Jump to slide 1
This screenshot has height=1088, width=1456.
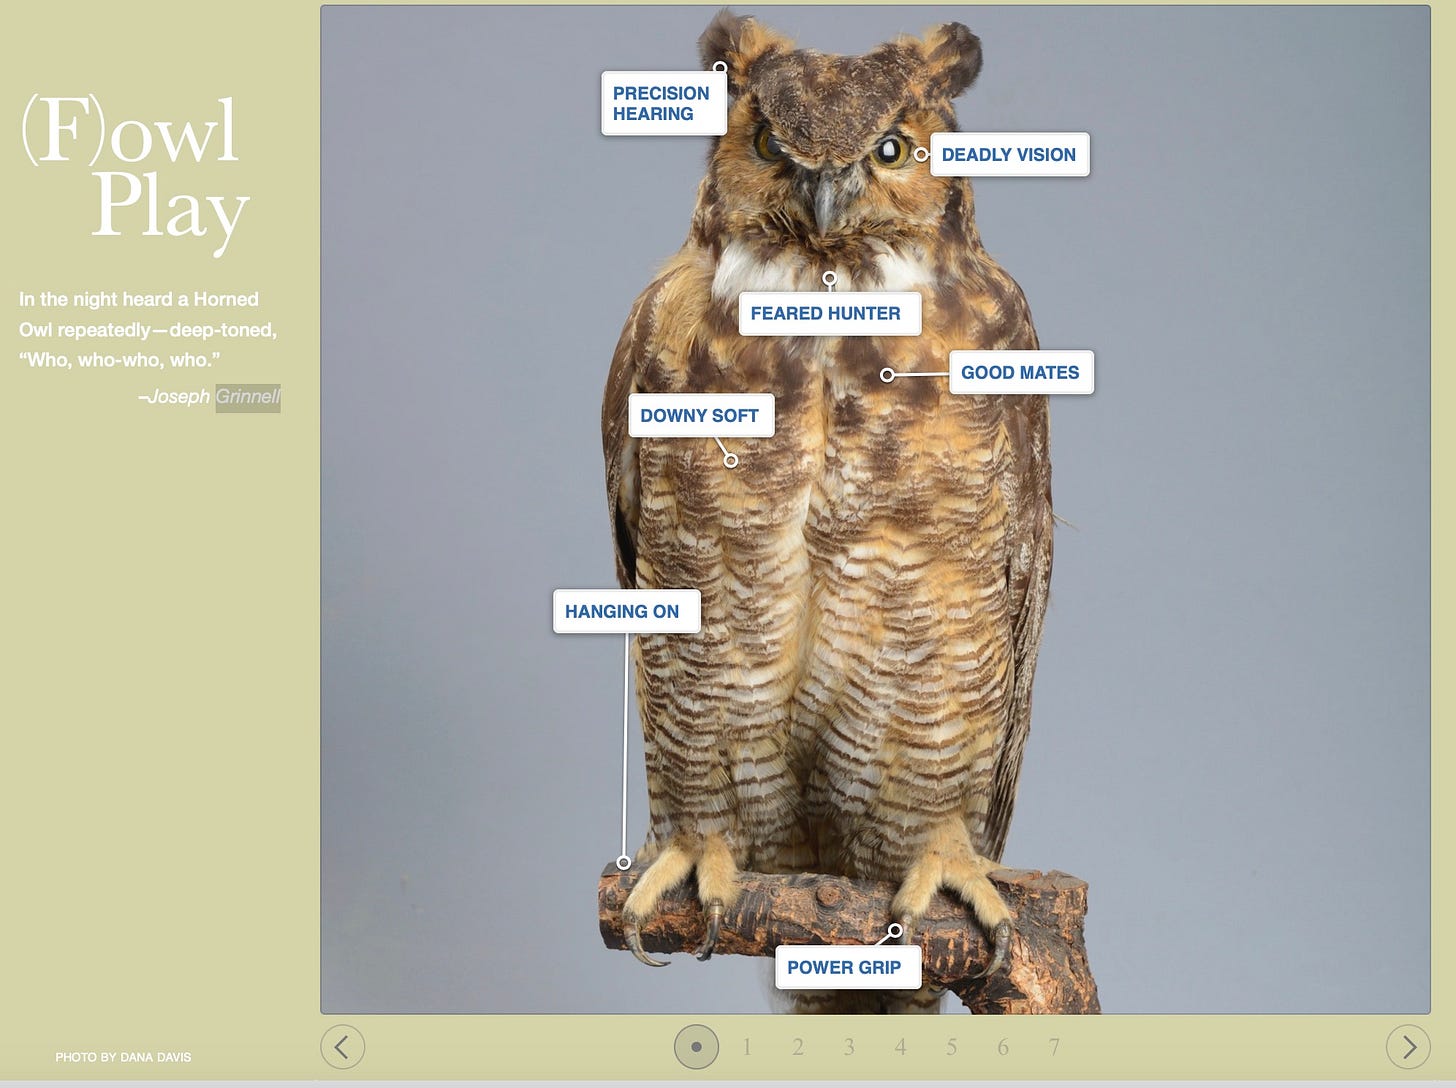pyautogui.click(x=747, y=1047)
